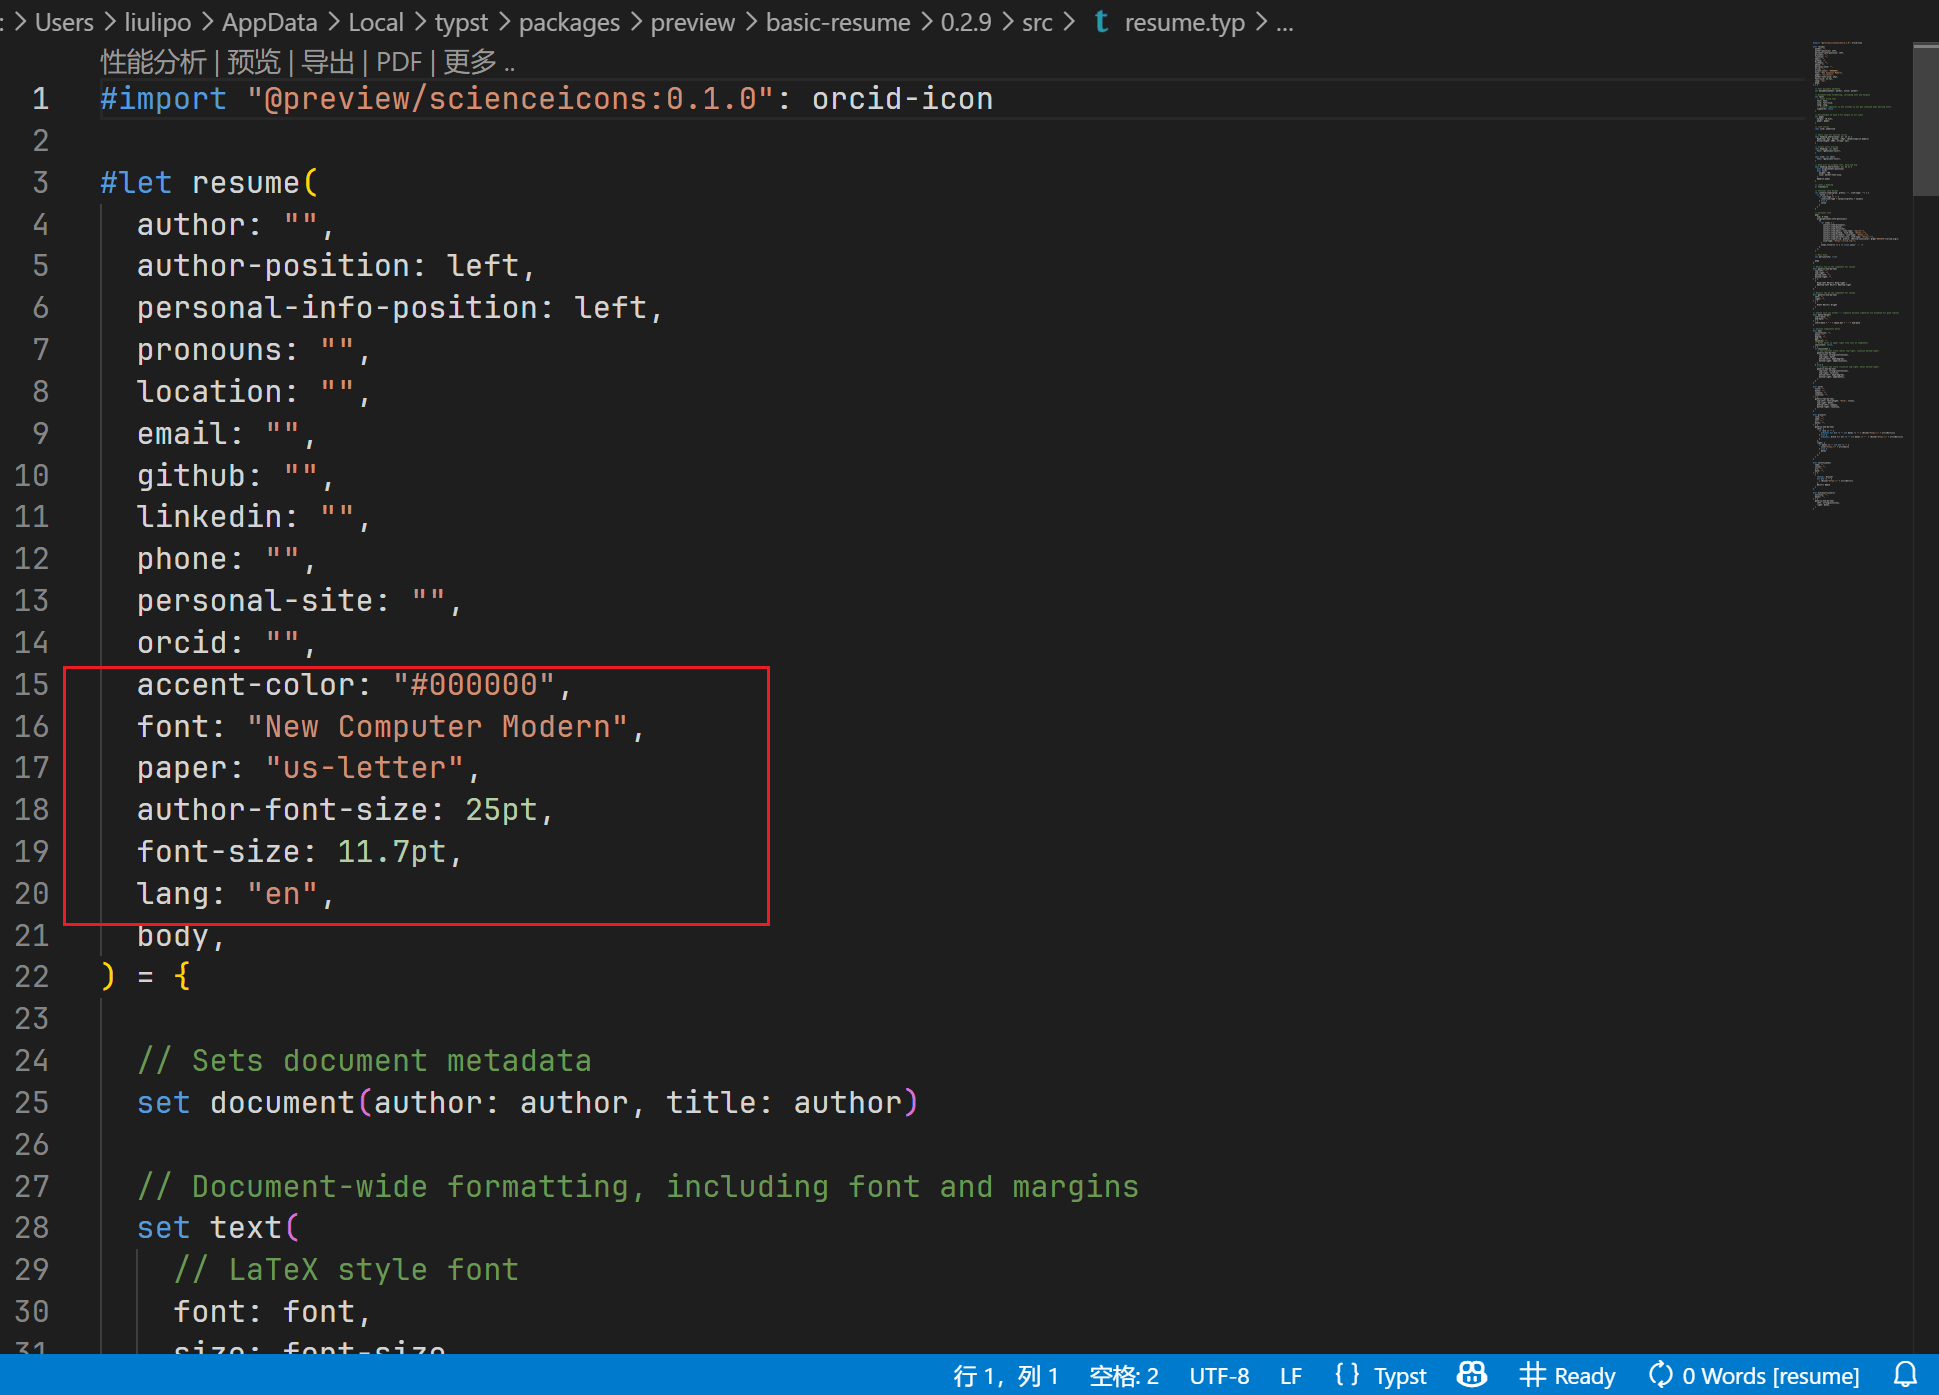1939x1395 pixels.
Task: Click 性能分析 code lens link
Action: coord(153,62)
